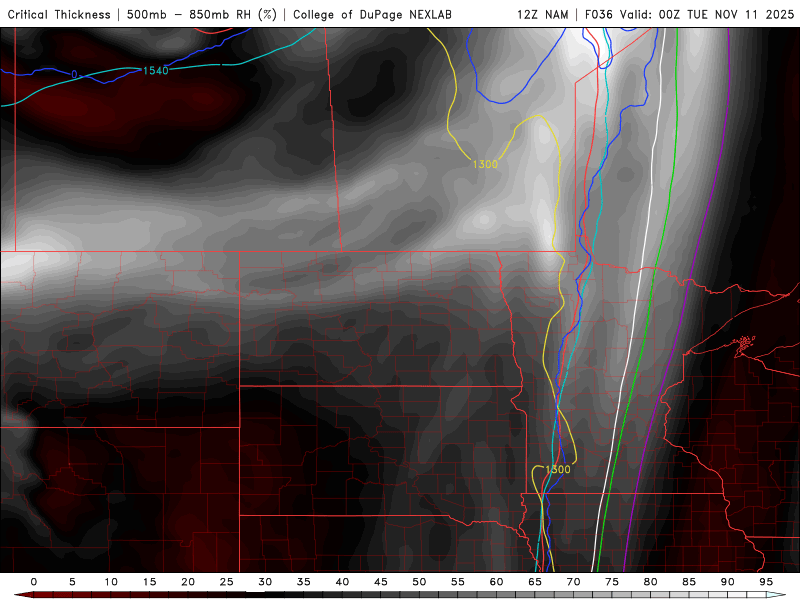
Task: Click the "60" tick on the color scale
Action: [496, 582]
